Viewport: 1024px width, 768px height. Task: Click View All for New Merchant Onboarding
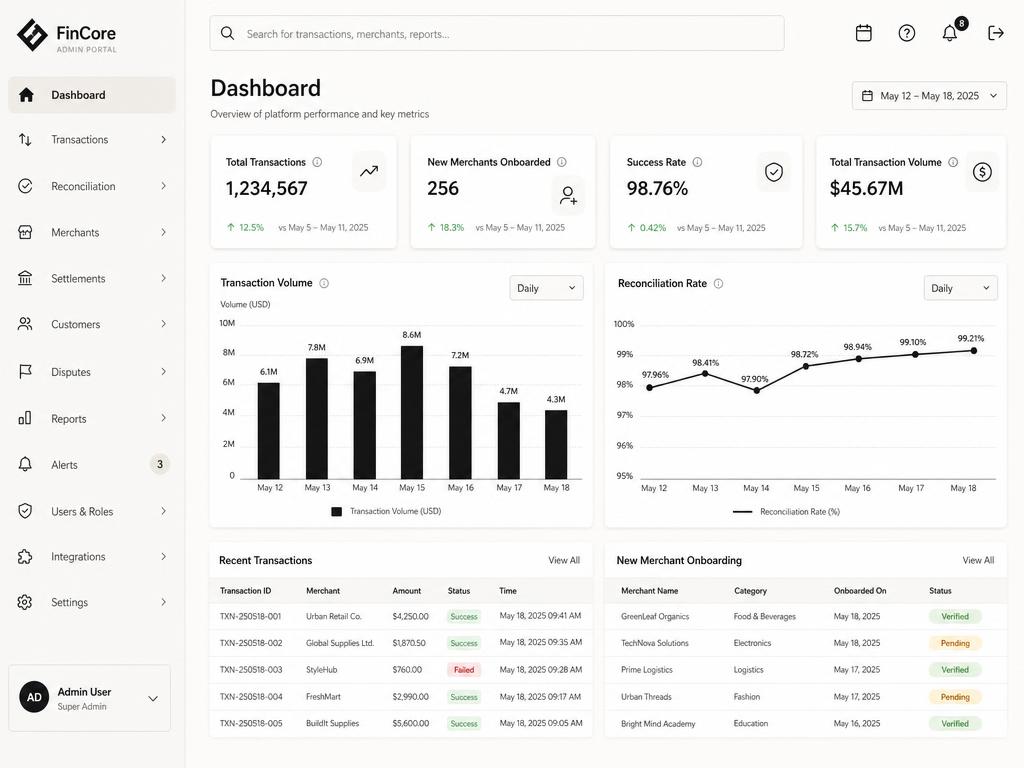(978, 560)
